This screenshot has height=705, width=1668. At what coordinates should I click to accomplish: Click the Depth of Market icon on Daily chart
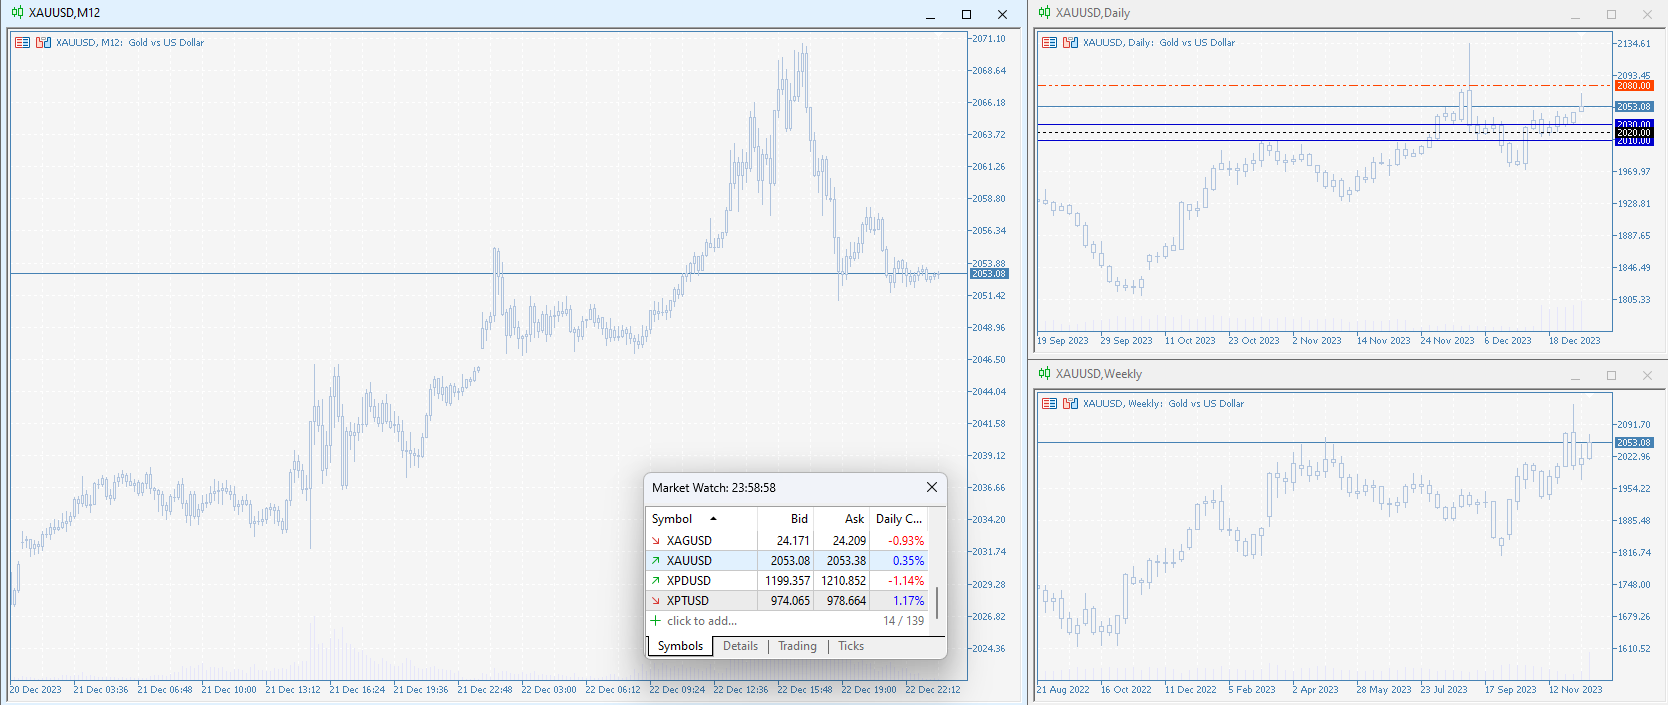coord(1049,43)
